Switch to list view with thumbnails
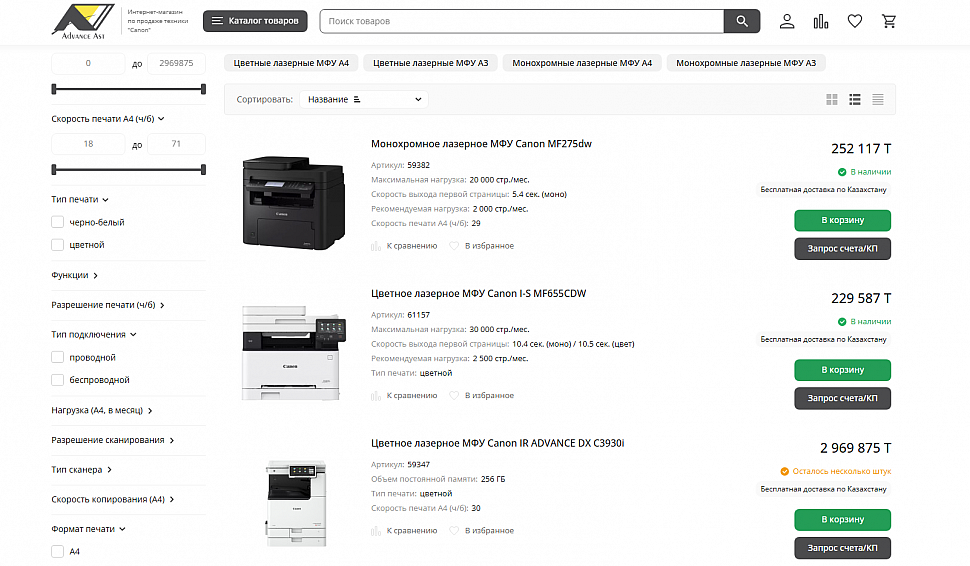 (855, 100)
